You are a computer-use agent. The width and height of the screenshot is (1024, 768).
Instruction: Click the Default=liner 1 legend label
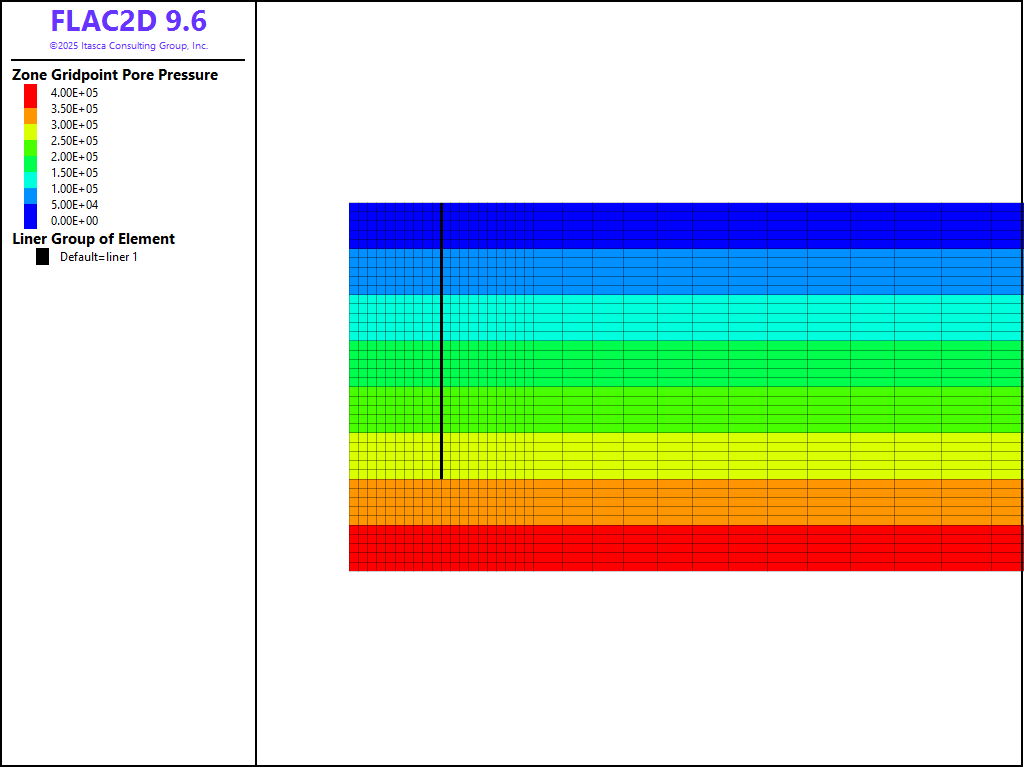tap(99, 257)
